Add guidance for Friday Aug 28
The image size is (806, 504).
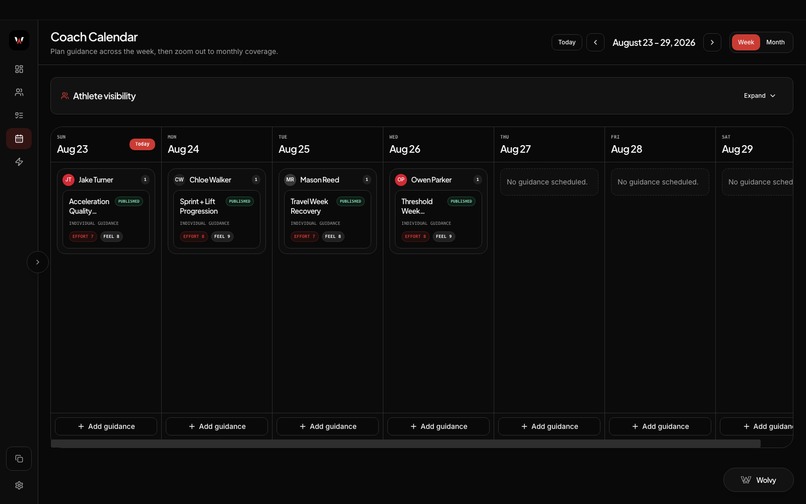660,426
